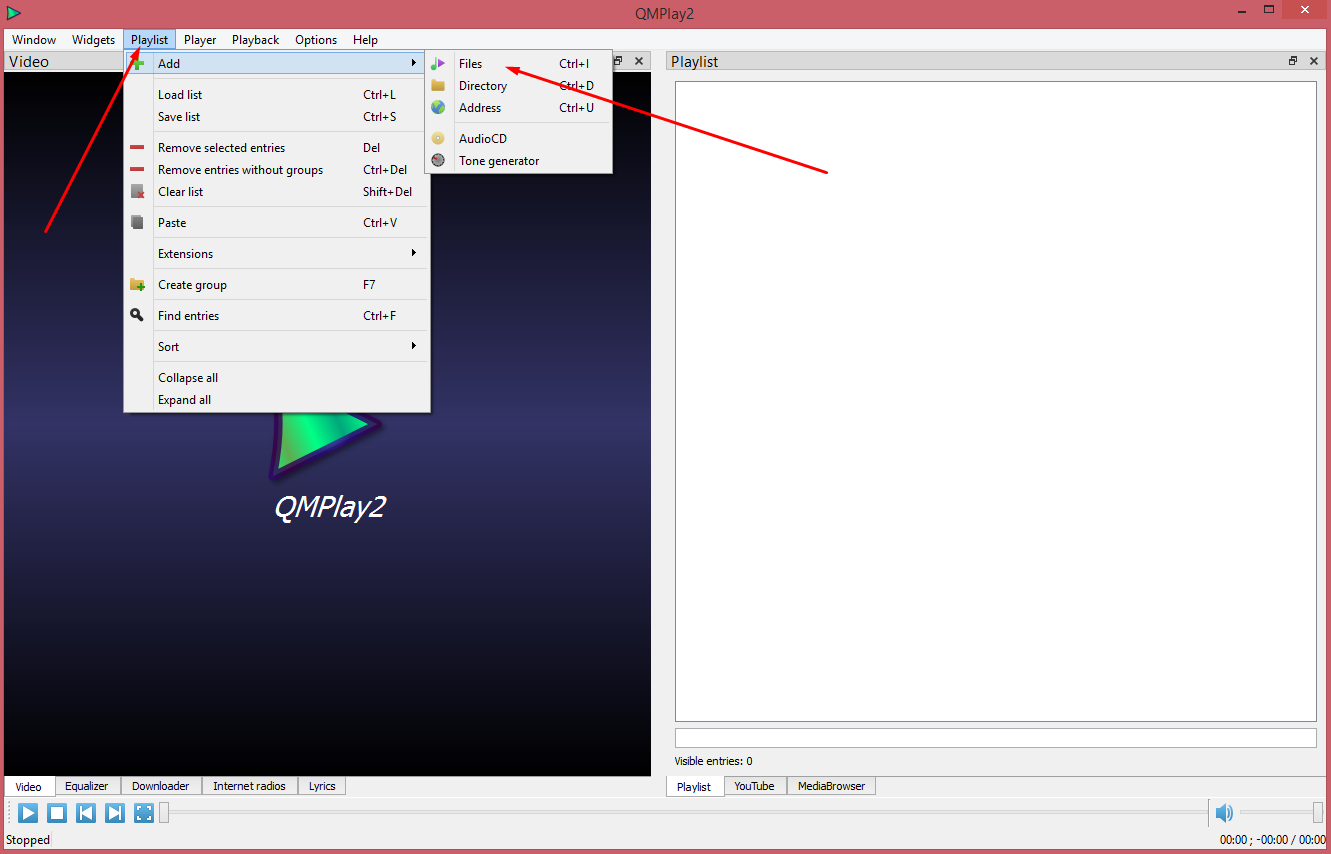This screenshot has width=1331, height=854.
Task: Close the open Playlist menu from the menu bar
Action: 150,40
